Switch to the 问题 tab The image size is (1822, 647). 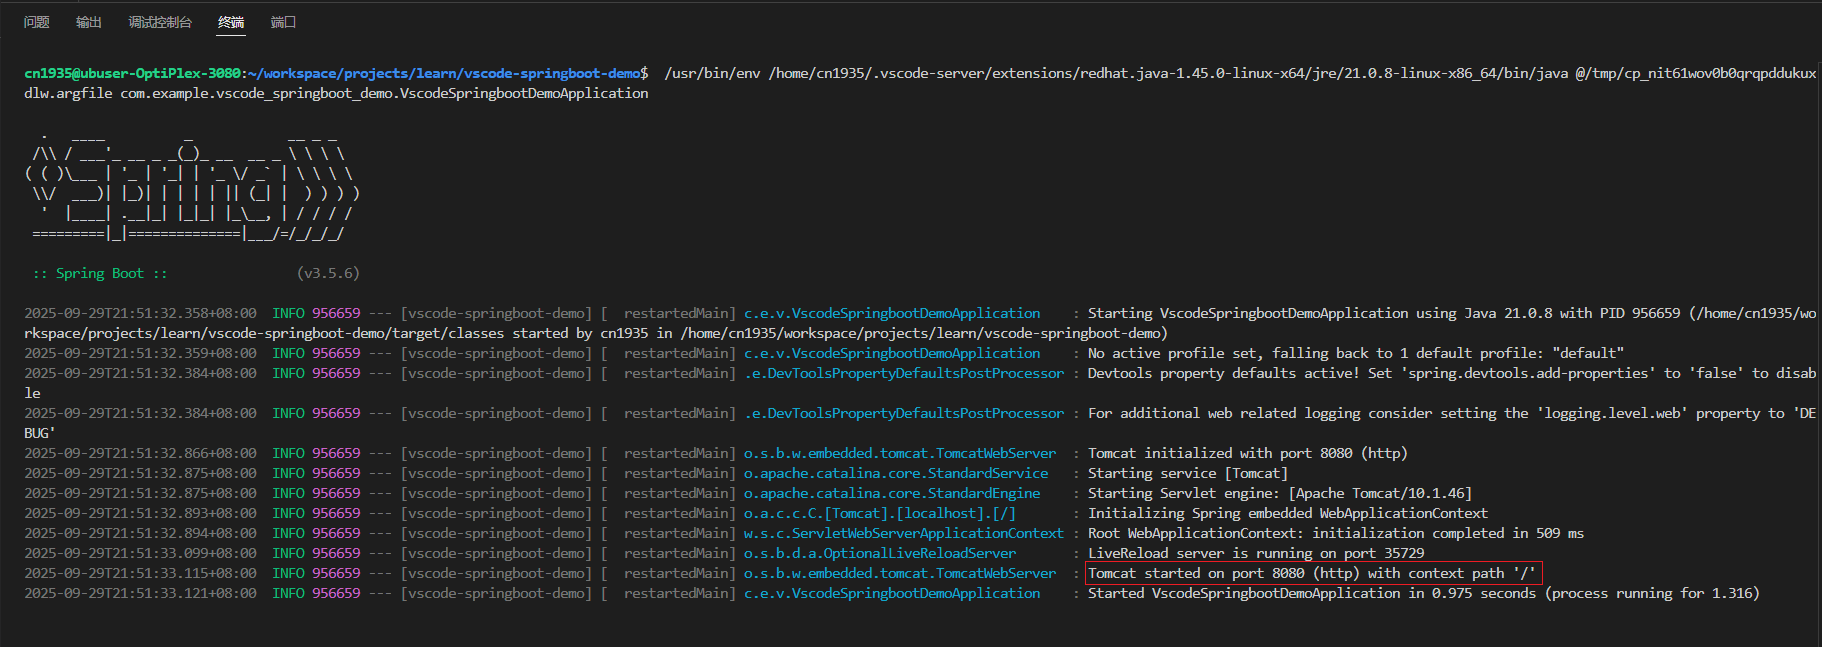(37, 22)
